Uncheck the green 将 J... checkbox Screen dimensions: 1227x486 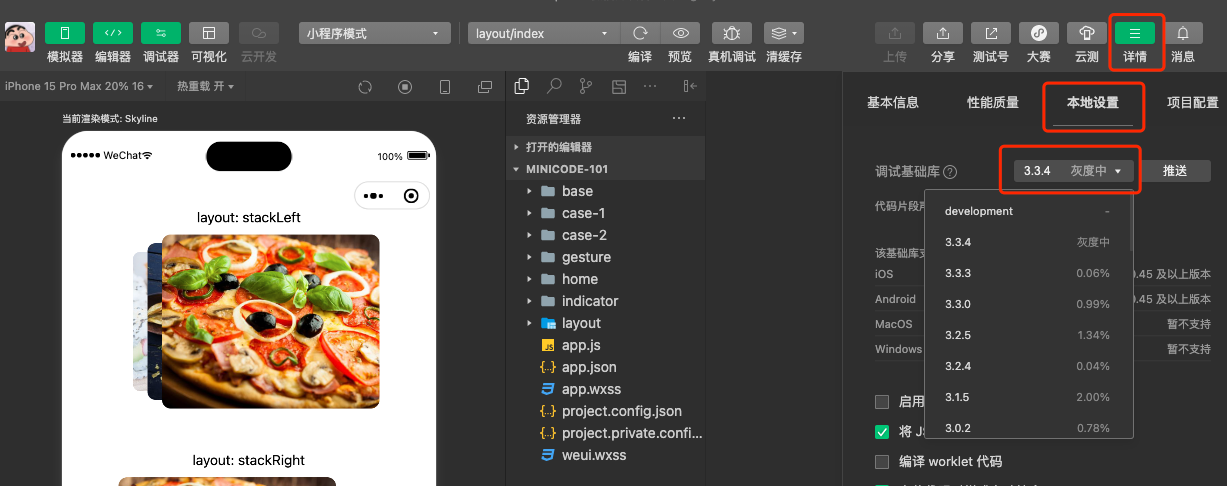pyautogui.click(x=882, y=432)
